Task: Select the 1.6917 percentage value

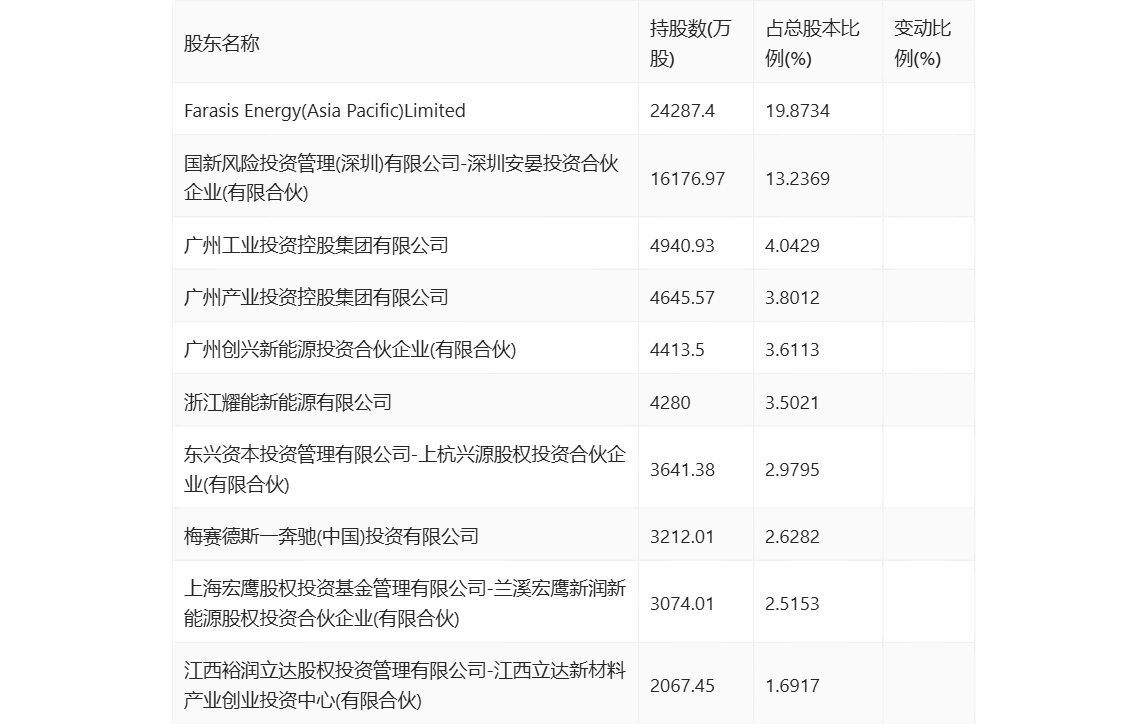Action: coord(792,686)
